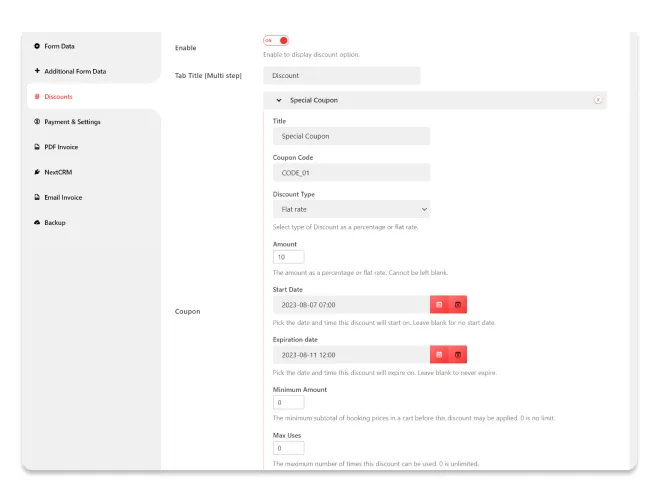Toggle the Enable discount switch off
Screen dimensions: 660x502
click(276, 40)
